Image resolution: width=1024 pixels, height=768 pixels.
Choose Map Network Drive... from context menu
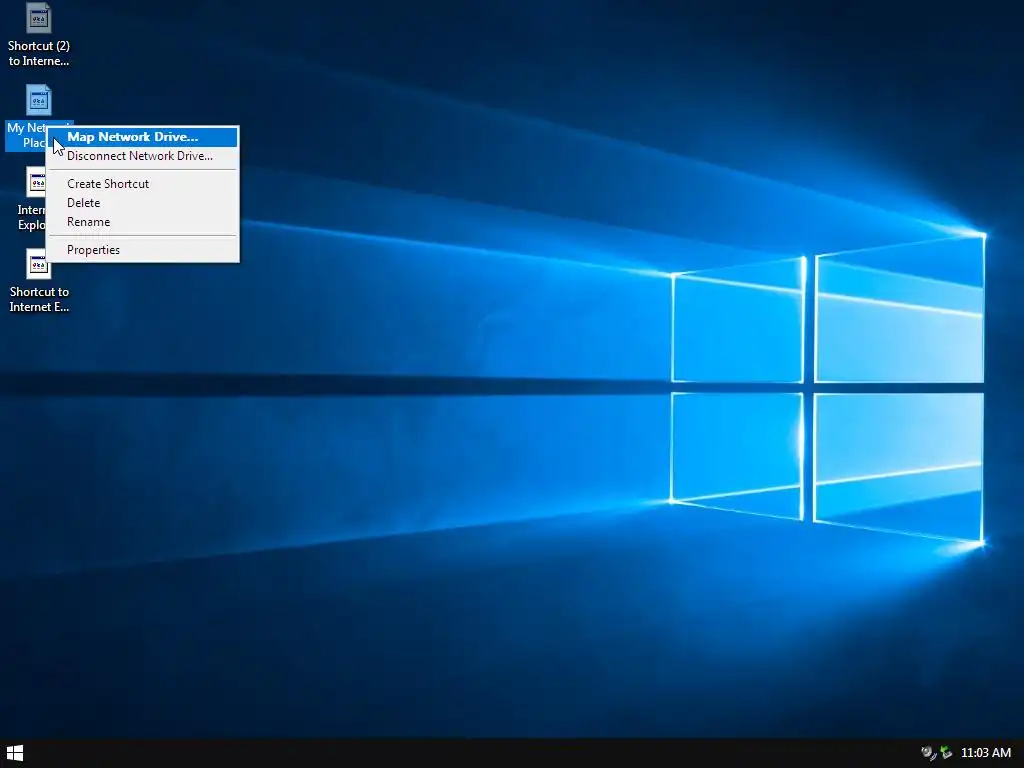[x=142, y=137]
